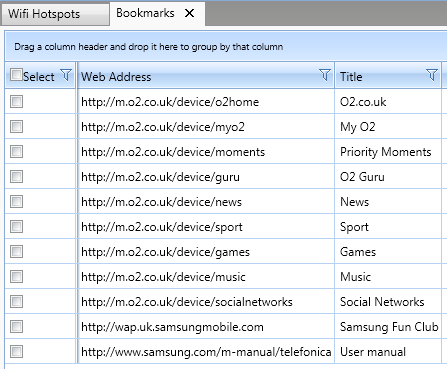Select the myo2 web address cell
Screen dimensions: 447x369
[x=206, y=127]
